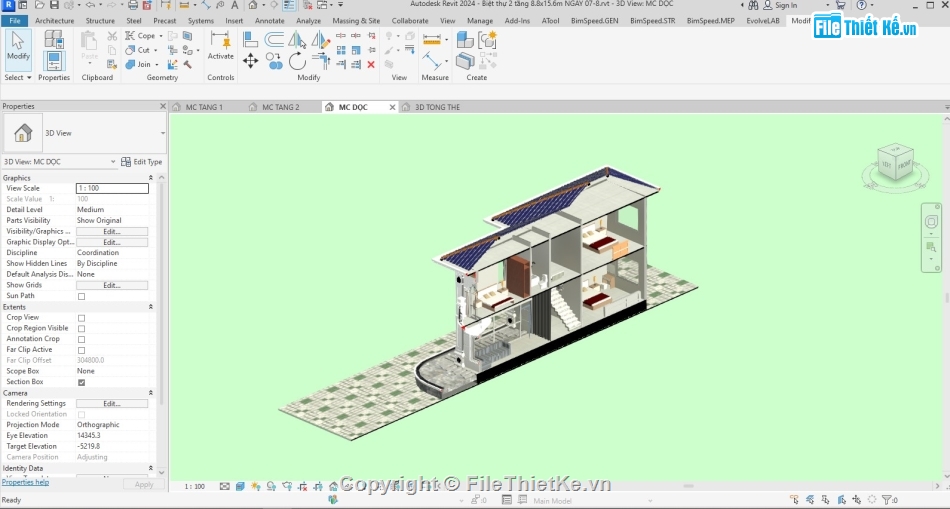This screenshot has height=509, width=950.
Task: Select the Align tool
Action: pyautogui.click(x=250, y=40)
